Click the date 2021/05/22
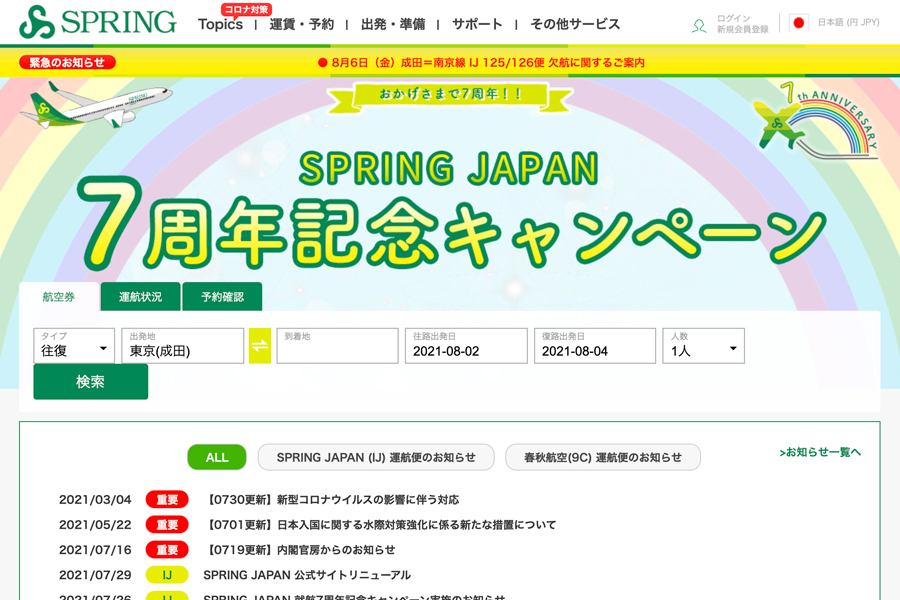This screenshot has height=600, width=900. [95, 525]
